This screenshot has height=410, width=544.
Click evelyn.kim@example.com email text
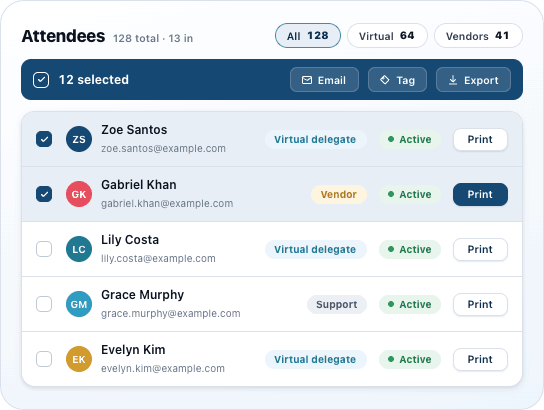(x=163, y=368)
